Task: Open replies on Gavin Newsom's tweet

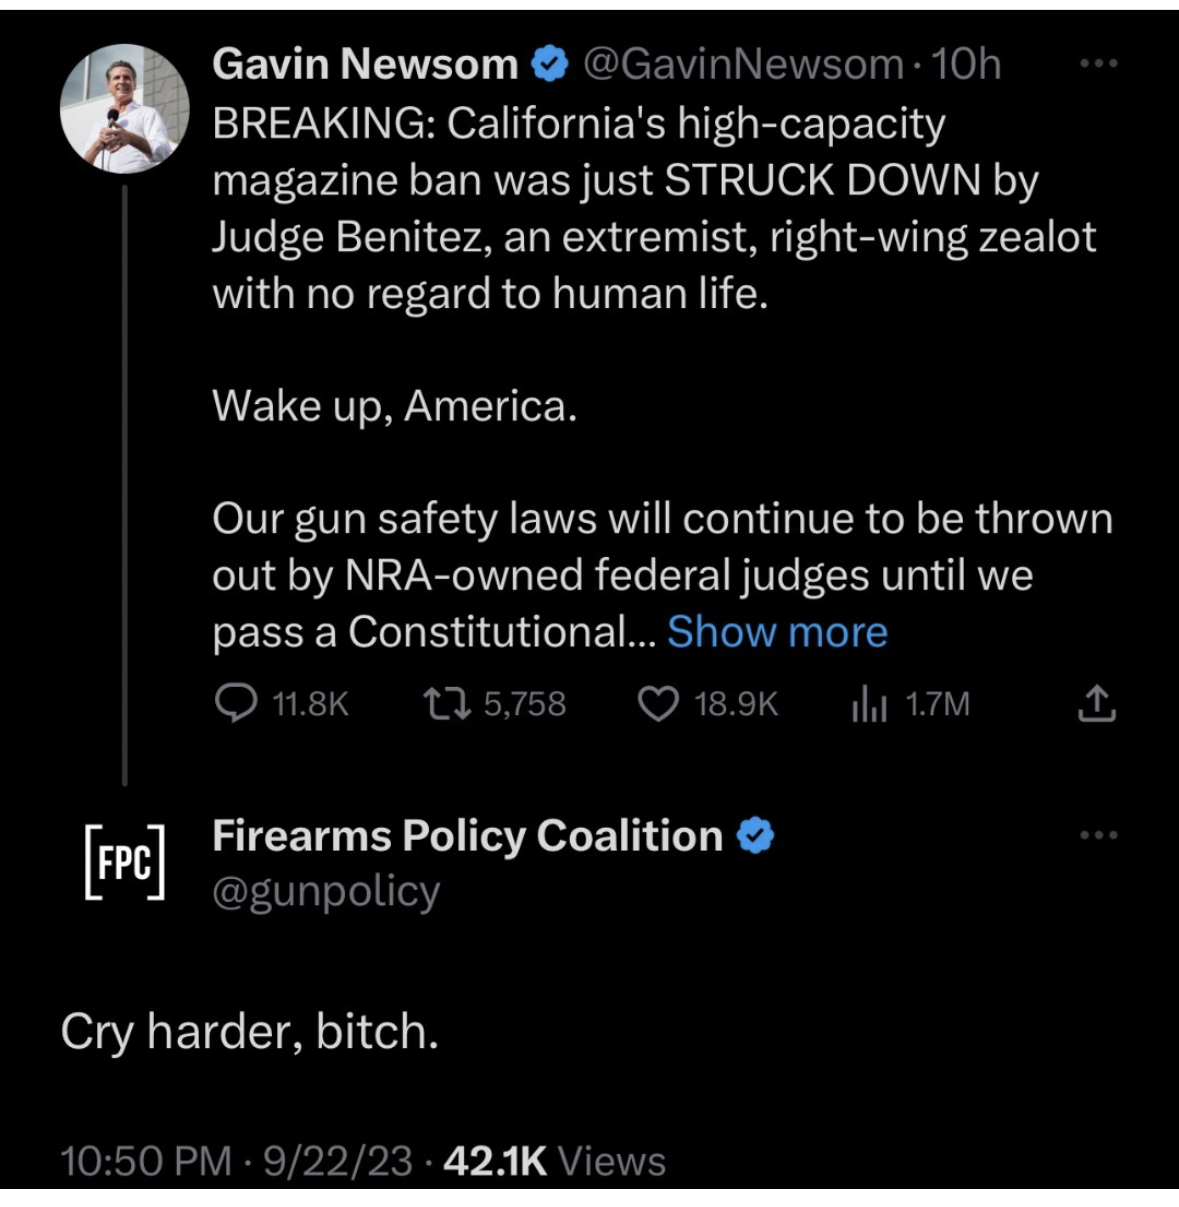Action: [236, 704]
